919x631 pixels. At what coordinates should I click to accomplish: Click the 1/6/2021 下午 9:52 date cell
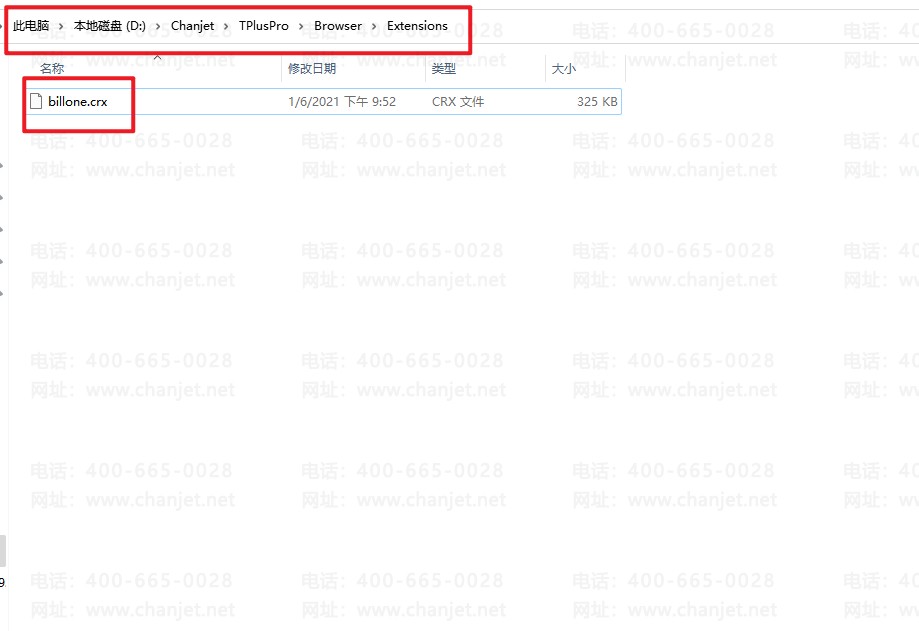[342, 102]
